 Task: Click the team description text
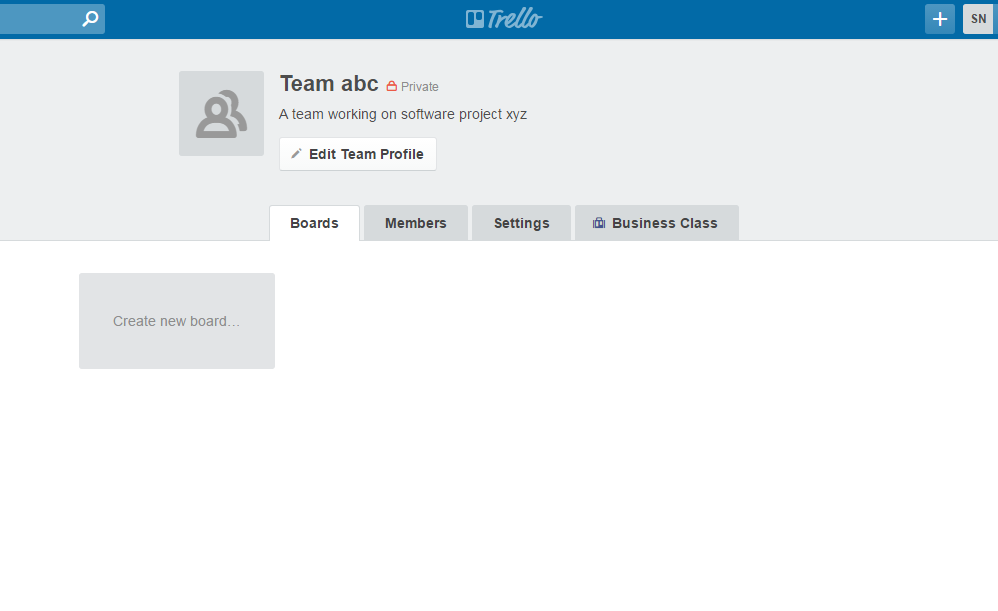click(x=403, y=114)
